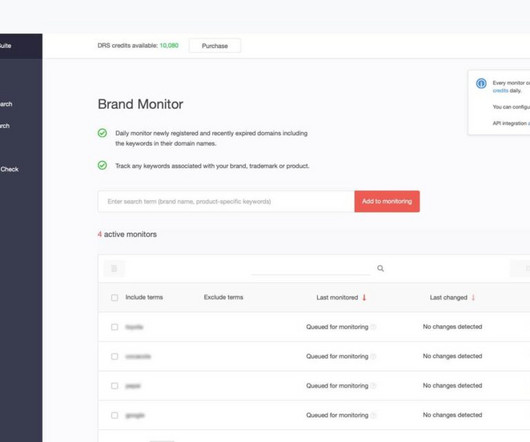Click the greyed bulk action icon above table

tap(114, 268)
